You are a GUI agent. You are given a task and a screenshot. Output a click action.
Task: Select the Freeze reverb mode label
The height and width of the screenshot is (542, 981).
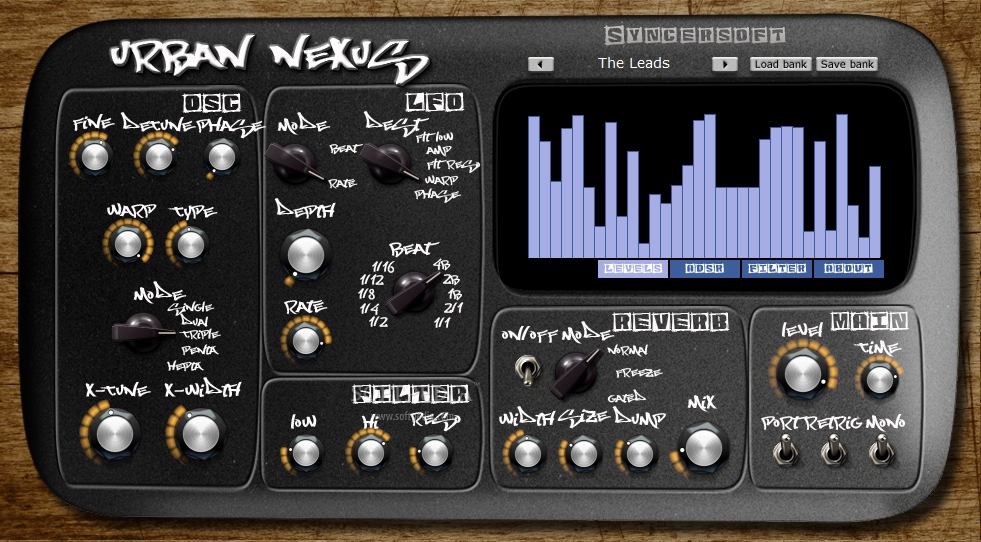coord(639,373)
